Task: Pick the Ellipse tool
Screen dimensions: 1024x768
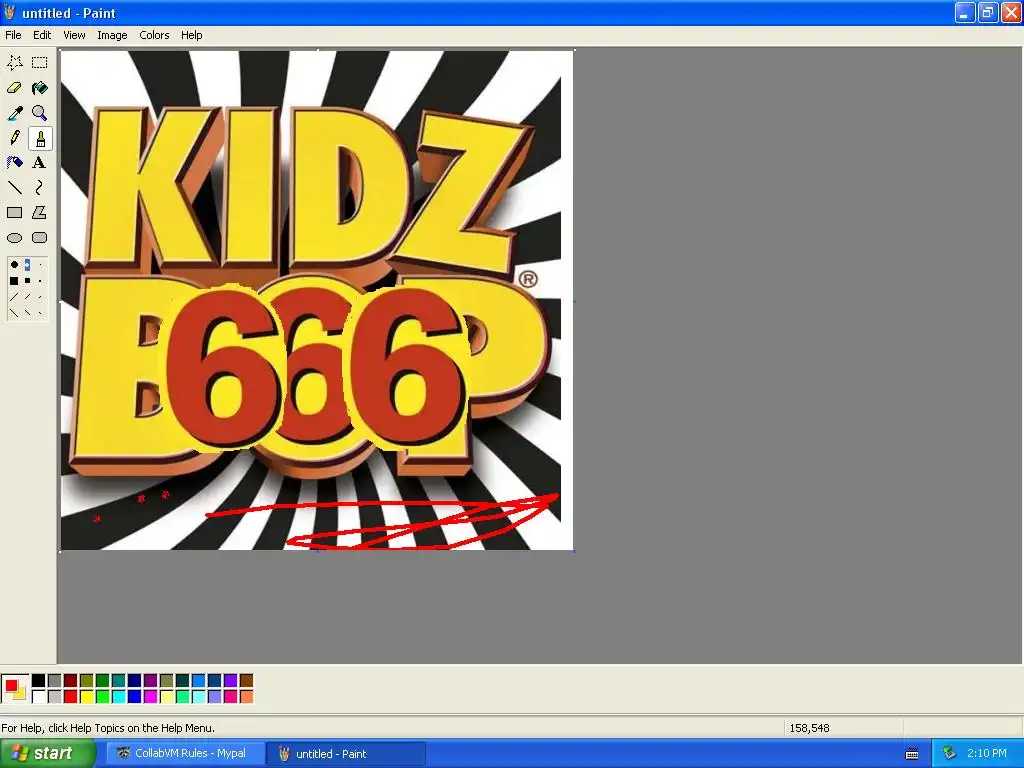Action: click(x=14, y=238)
